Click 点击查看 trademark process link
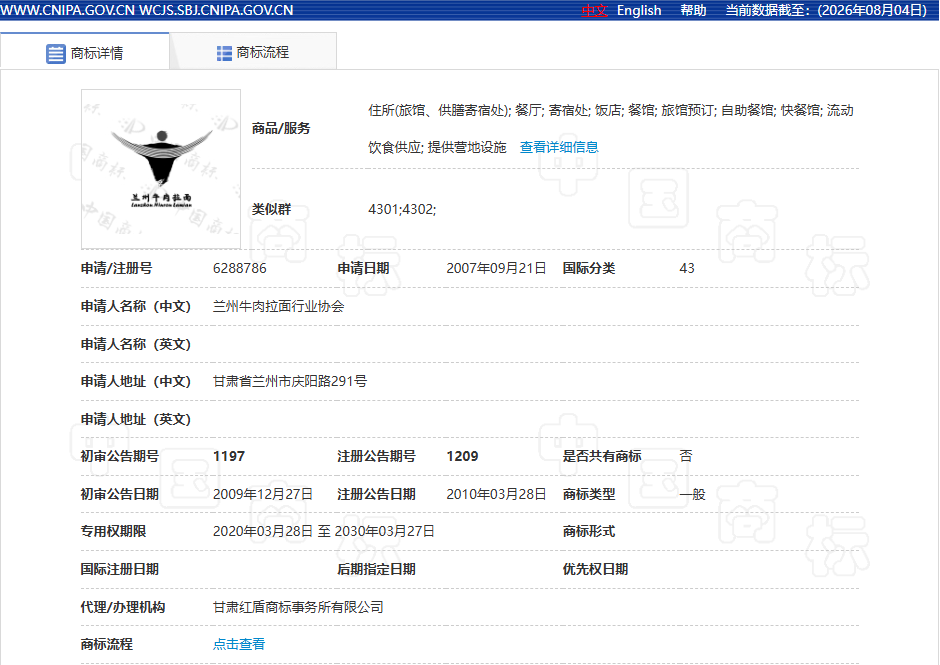 click(239, 644)
